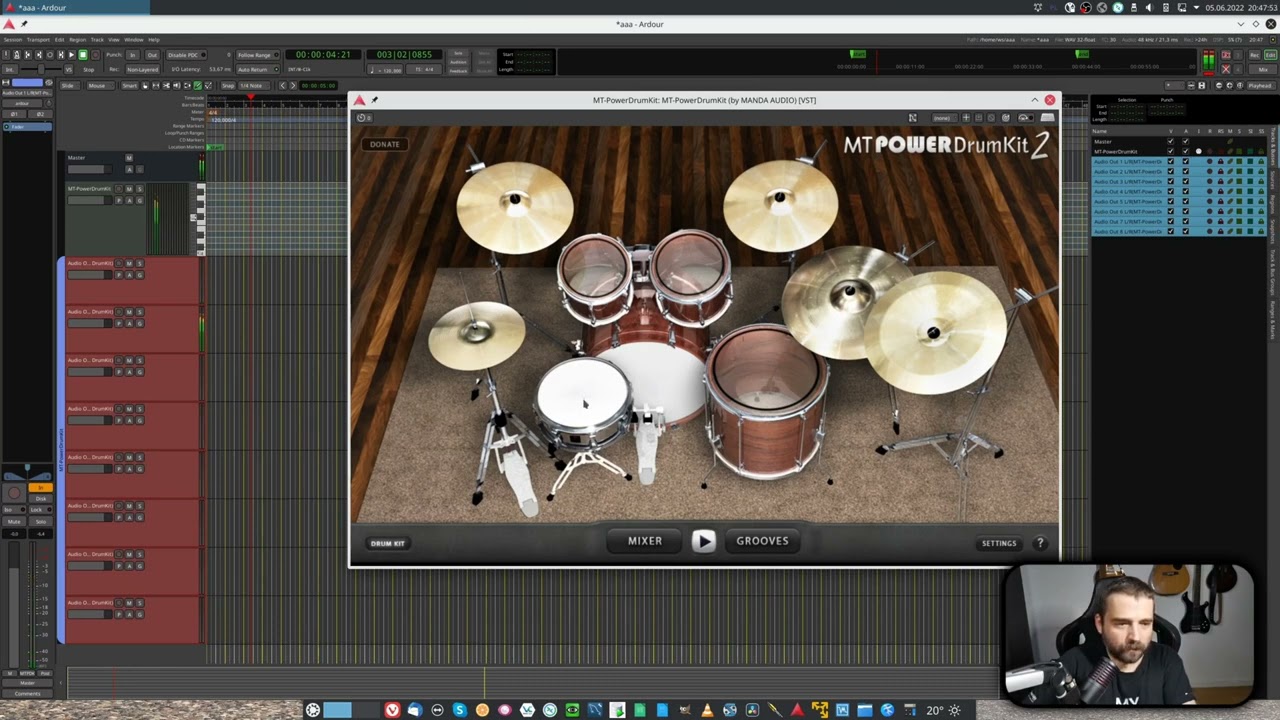
Task: Hit the snare drum in the kit
Action: pyautogui.click(x=584, y=400)
